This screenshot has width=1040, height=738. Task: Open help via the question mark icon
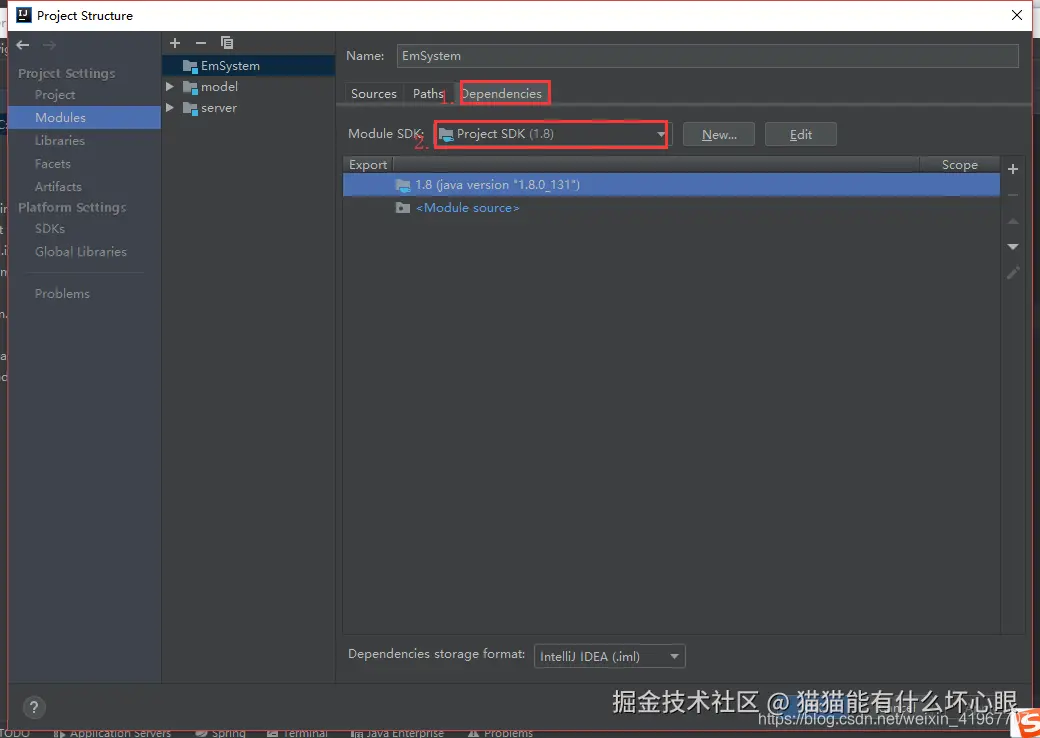[x=34, y=707]
